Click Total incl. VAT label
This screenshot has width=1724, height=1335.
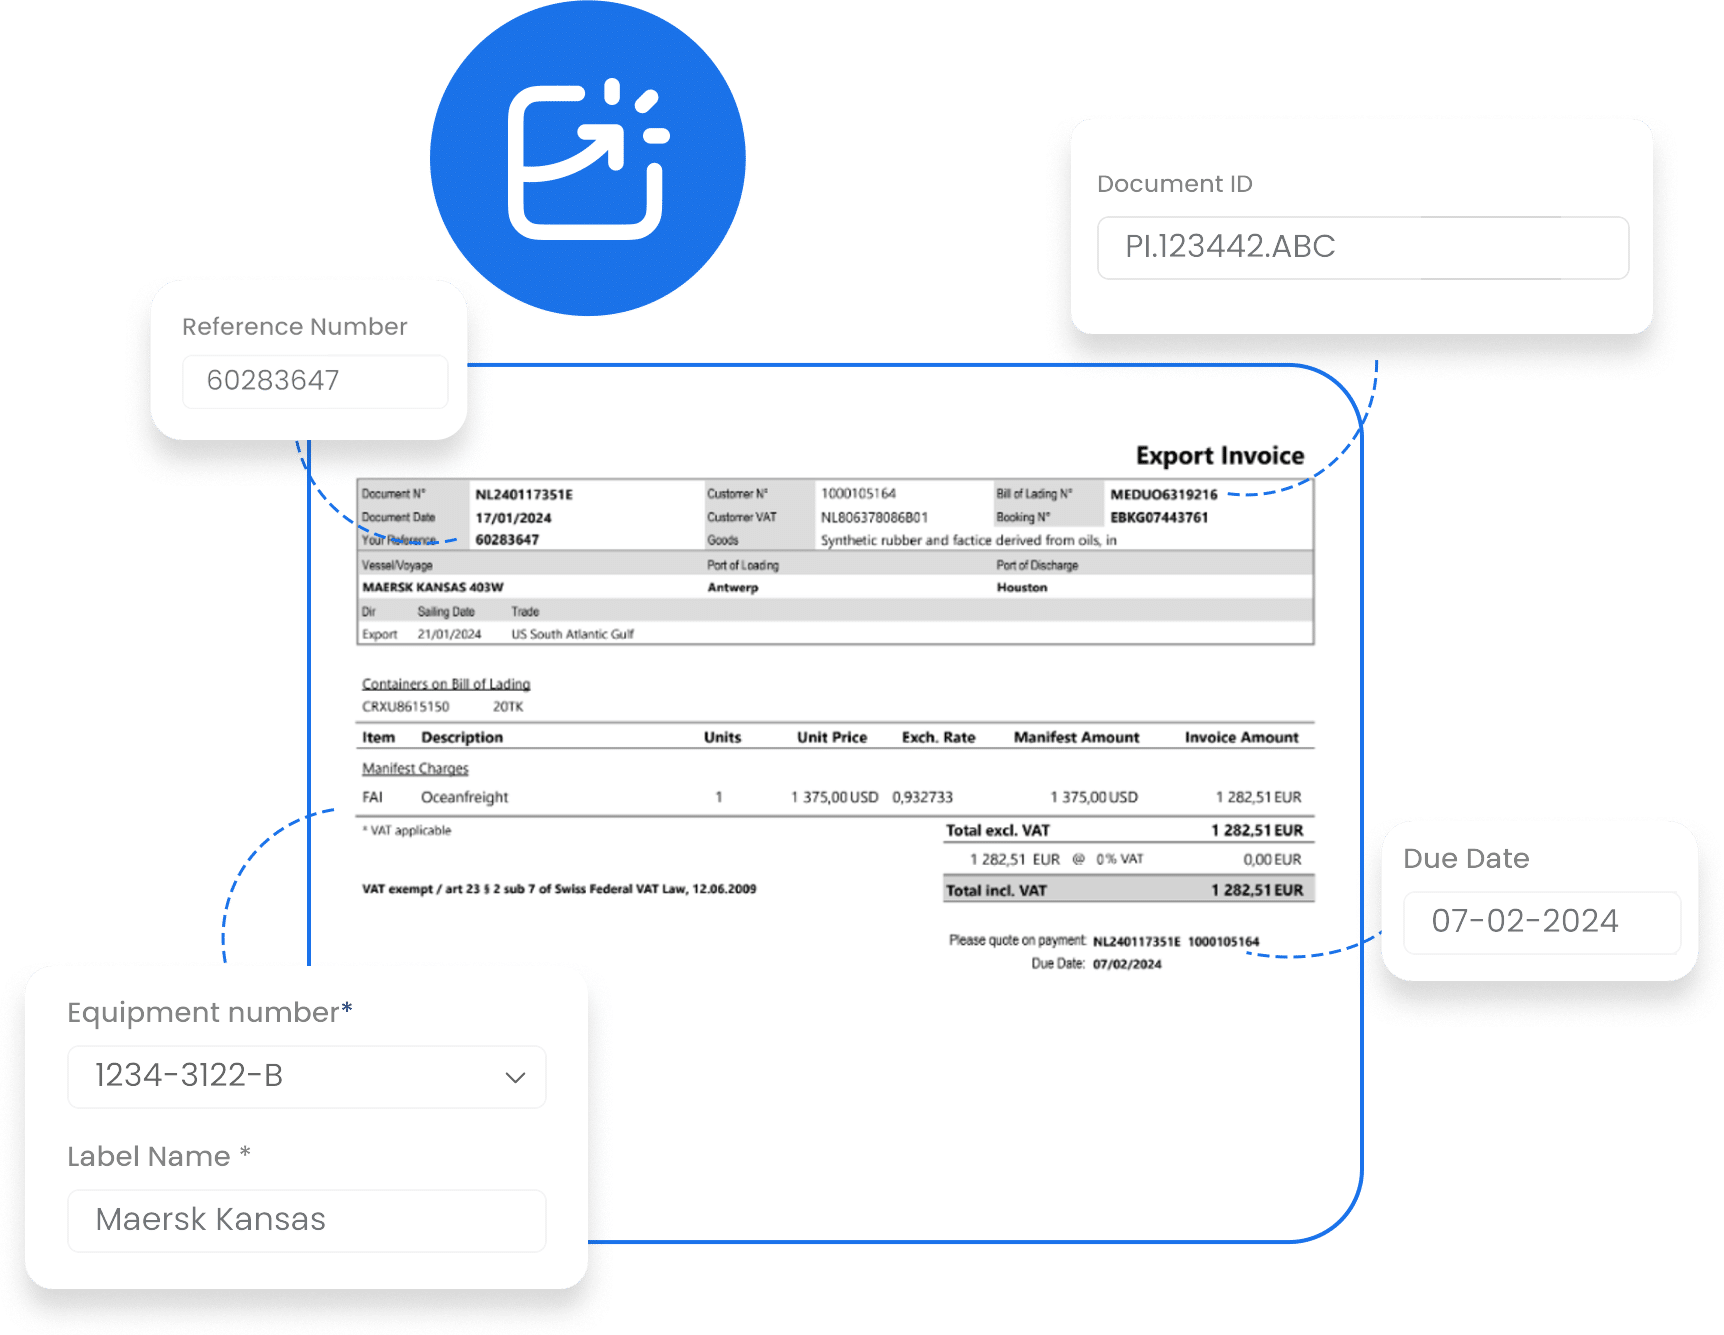[x=996, y=890]
